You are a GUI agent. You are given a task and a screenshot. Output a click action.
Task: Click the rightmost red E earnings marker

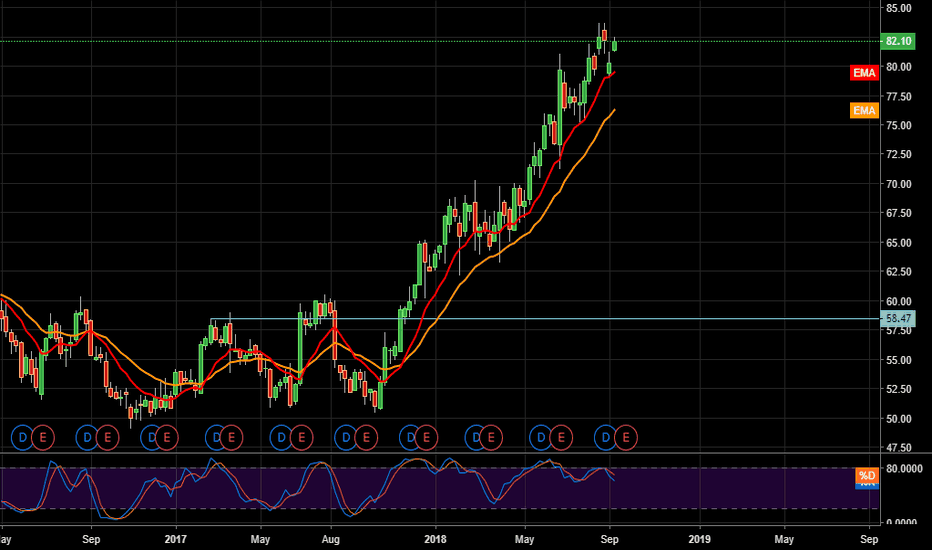click(x=626, y=438)
